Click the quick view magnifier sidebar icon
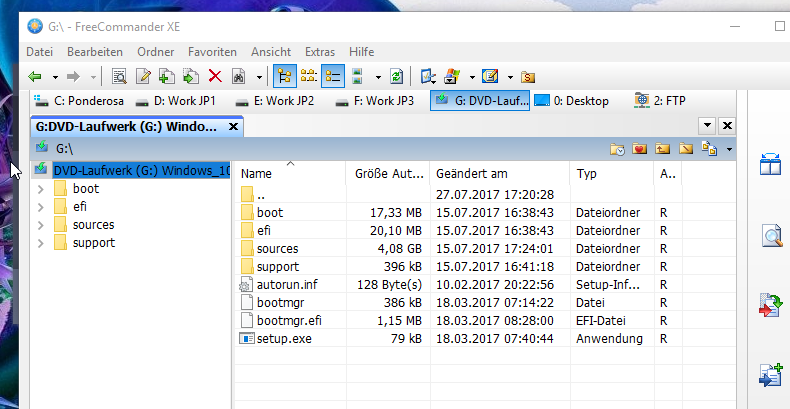Screen dimensions: 790x409 (771, 236)
